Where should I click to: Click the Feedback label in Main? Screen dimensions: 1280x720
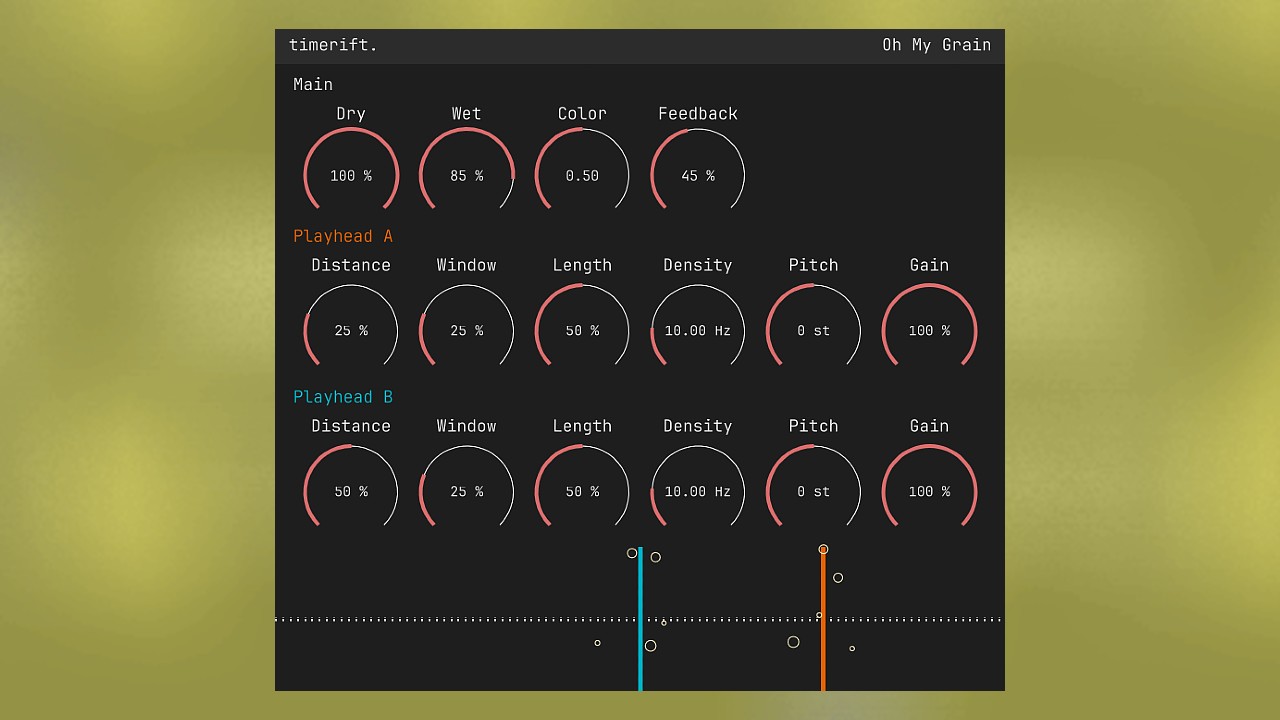click(x=698, y=114)
